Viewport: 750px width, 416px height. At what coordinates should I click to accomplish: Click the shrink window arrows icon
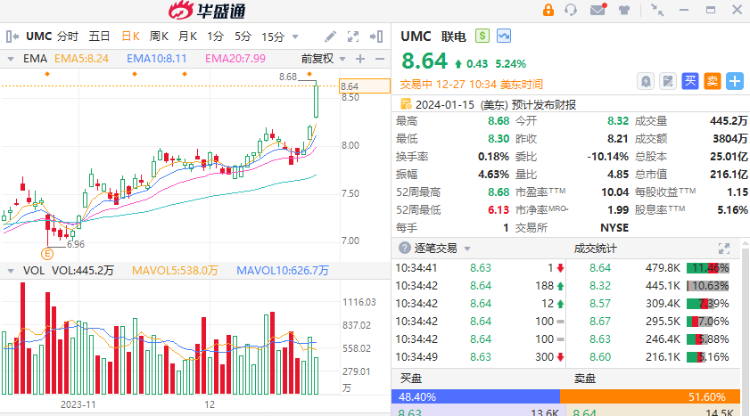point(657,10)
